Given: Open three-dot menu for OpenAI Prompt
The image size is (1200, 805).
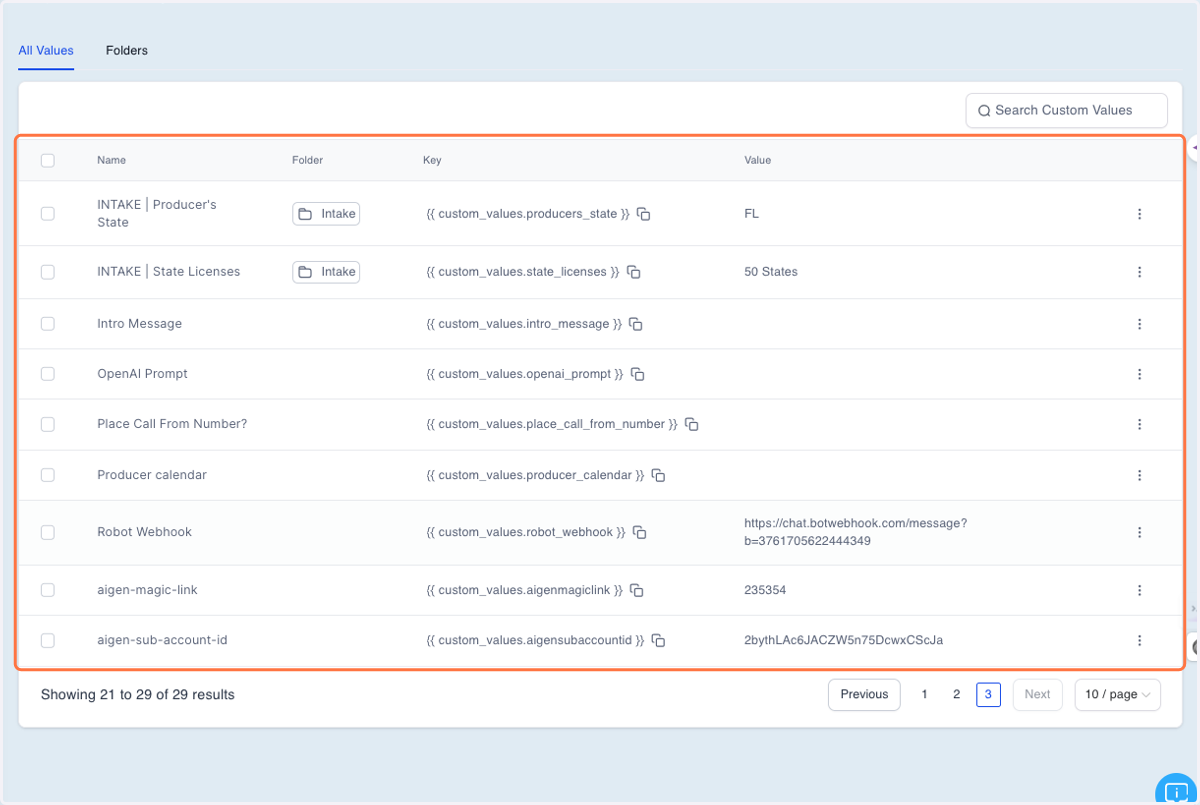Looking at the screenshot, I should pos(1139,374).
